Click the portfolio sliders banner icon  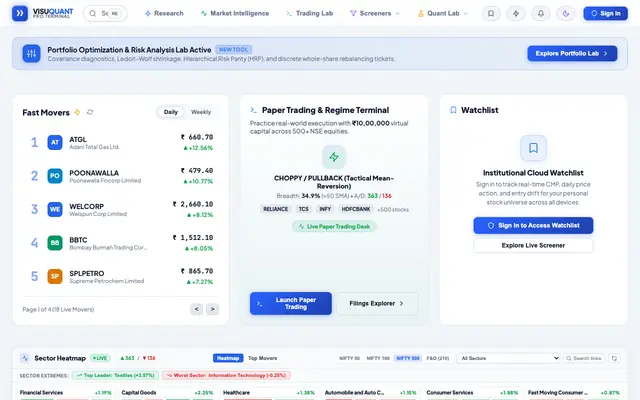31,53
